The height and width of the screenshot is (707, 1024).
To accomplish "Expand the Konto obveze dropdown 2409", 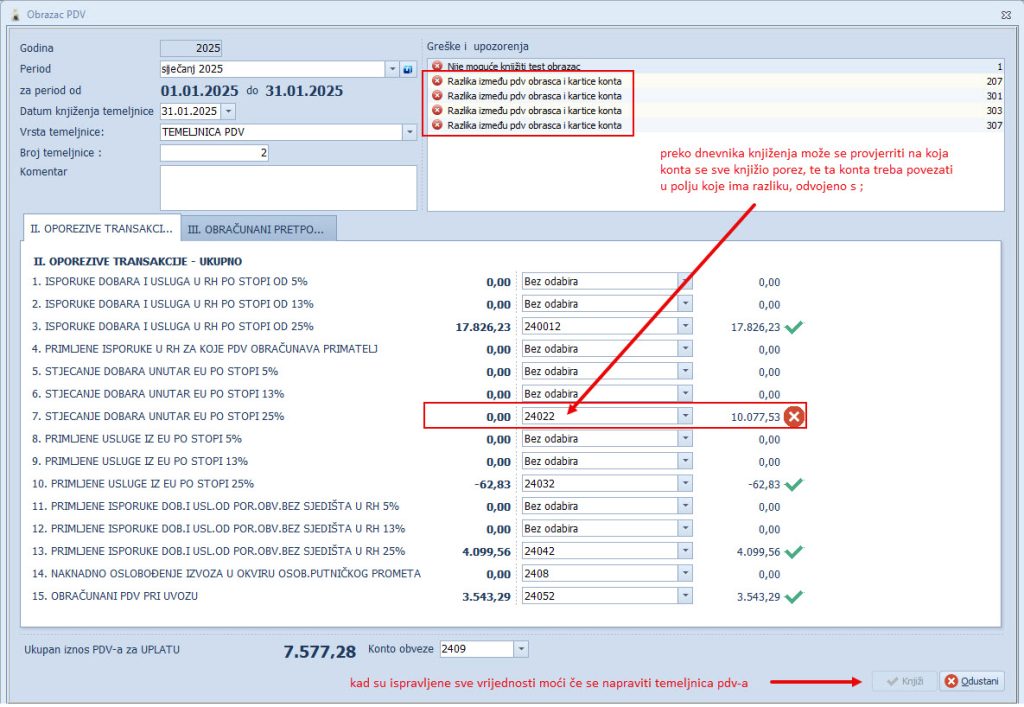I will point(521,649).
